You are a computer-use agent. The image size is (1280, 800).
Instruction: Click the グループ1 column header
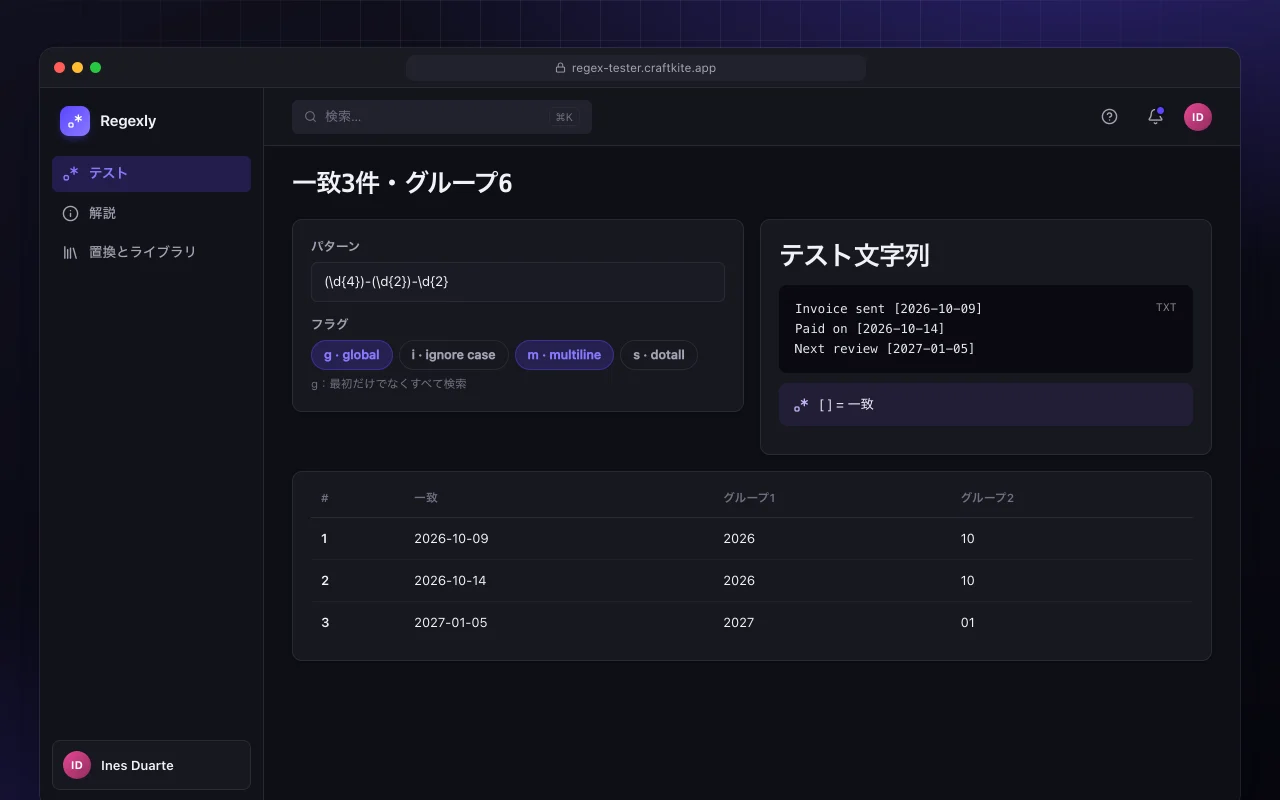pyautogui.click(x=749, y=498)
